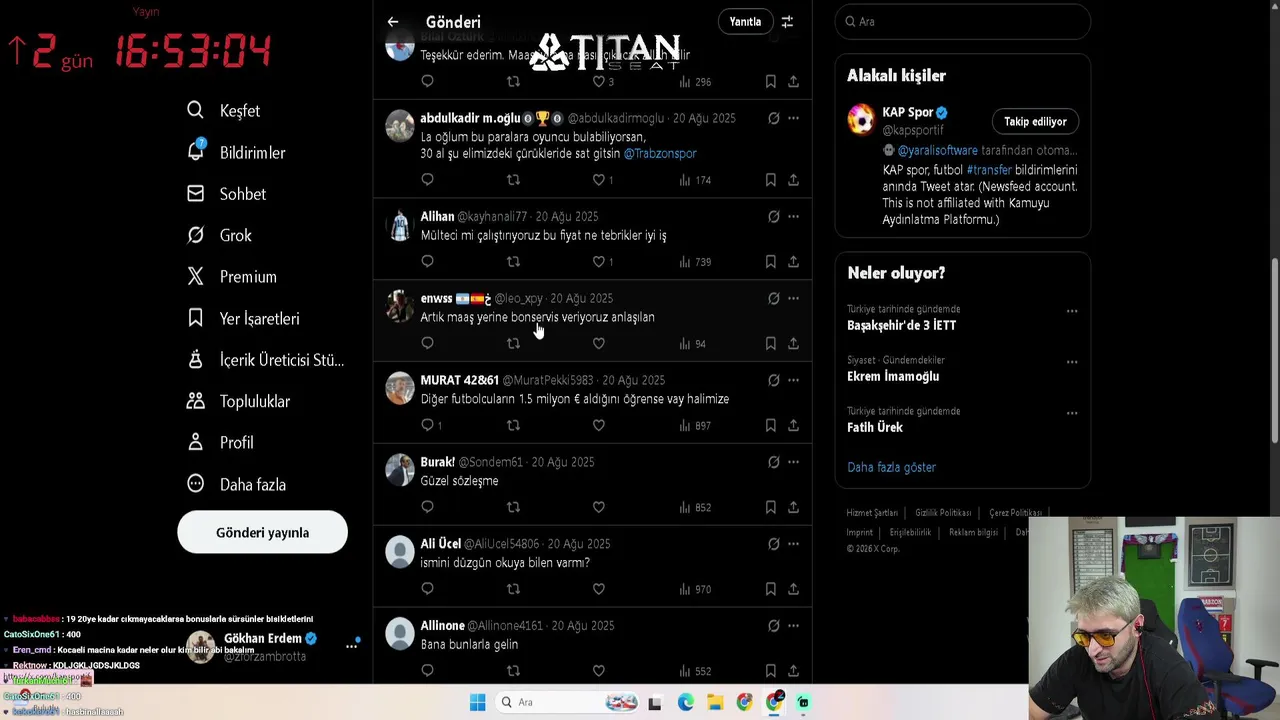Click the Gönderi yayınla button
Image resolution: width=1280 pixels, height=720 pixels.
(262, 533)
